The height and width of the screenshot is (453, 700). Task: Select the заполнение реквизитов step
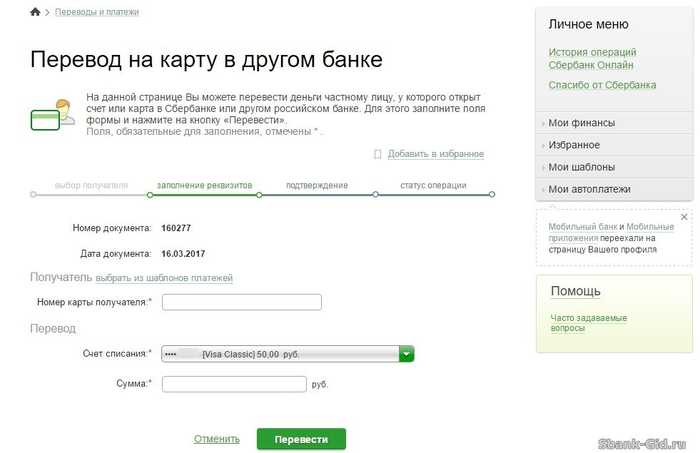pos(204,185)
